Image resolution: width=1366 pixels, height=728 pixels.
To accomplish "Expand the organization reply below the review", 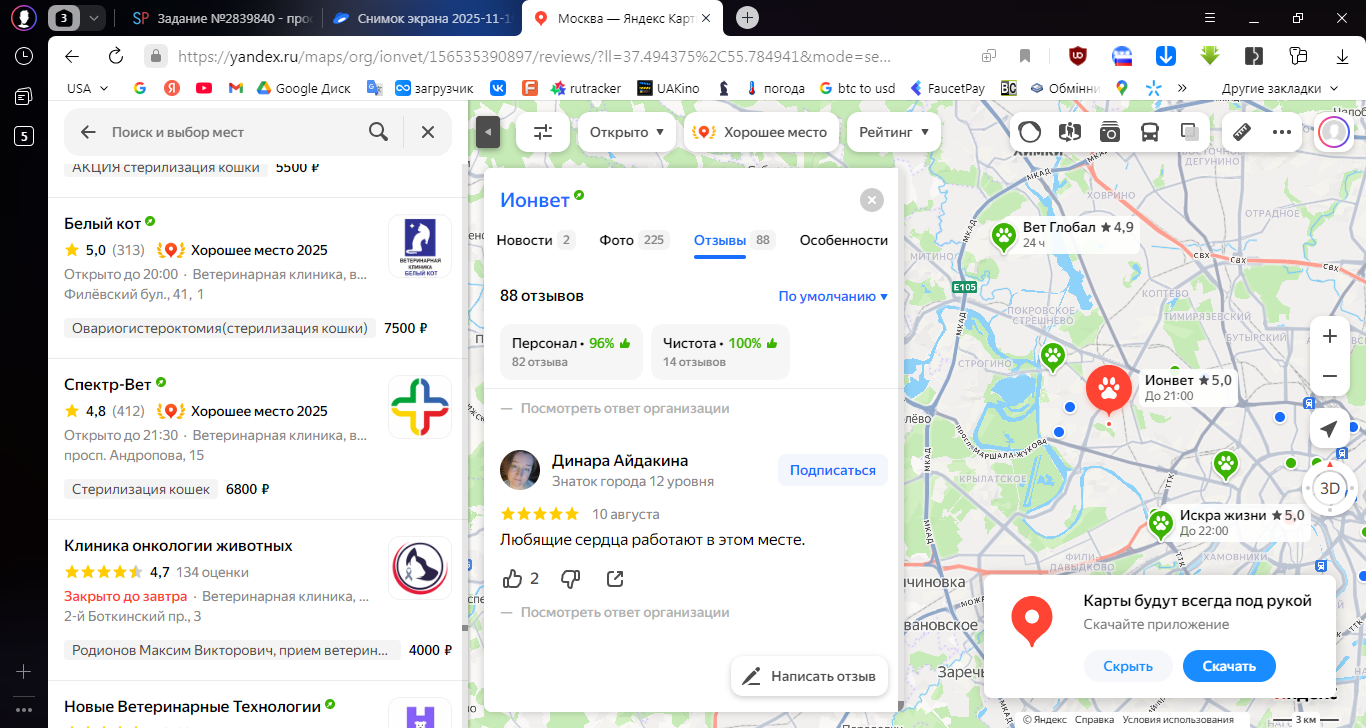I will click(614, 612).
